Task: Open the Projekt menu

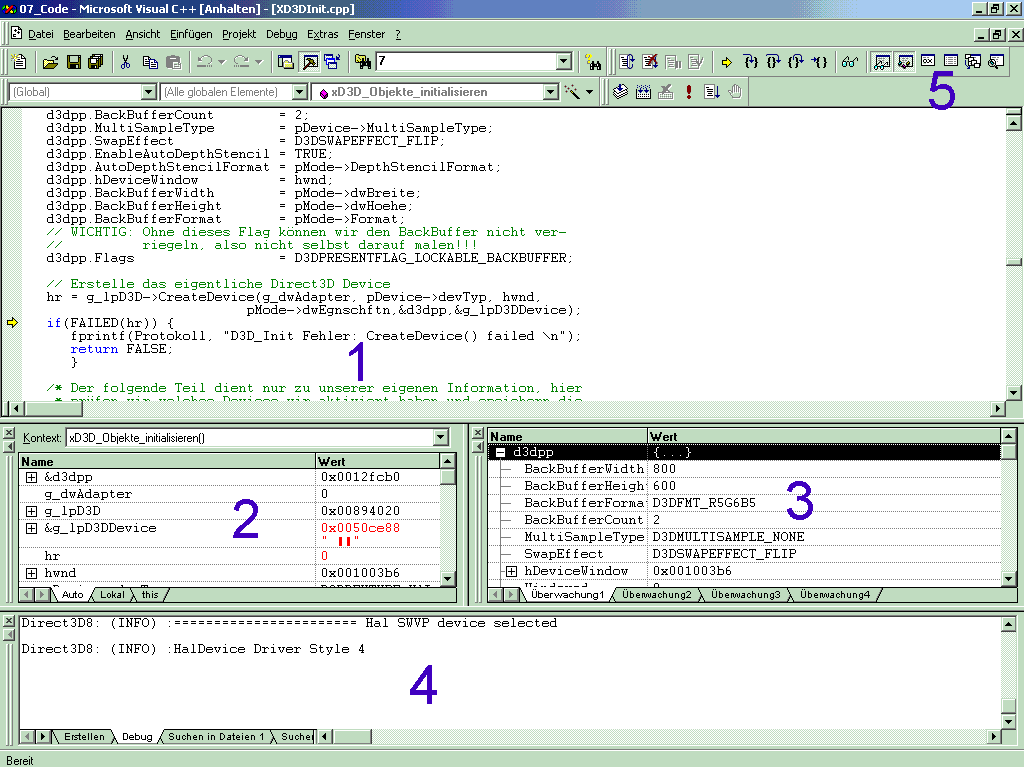Action: pos(239,34)
